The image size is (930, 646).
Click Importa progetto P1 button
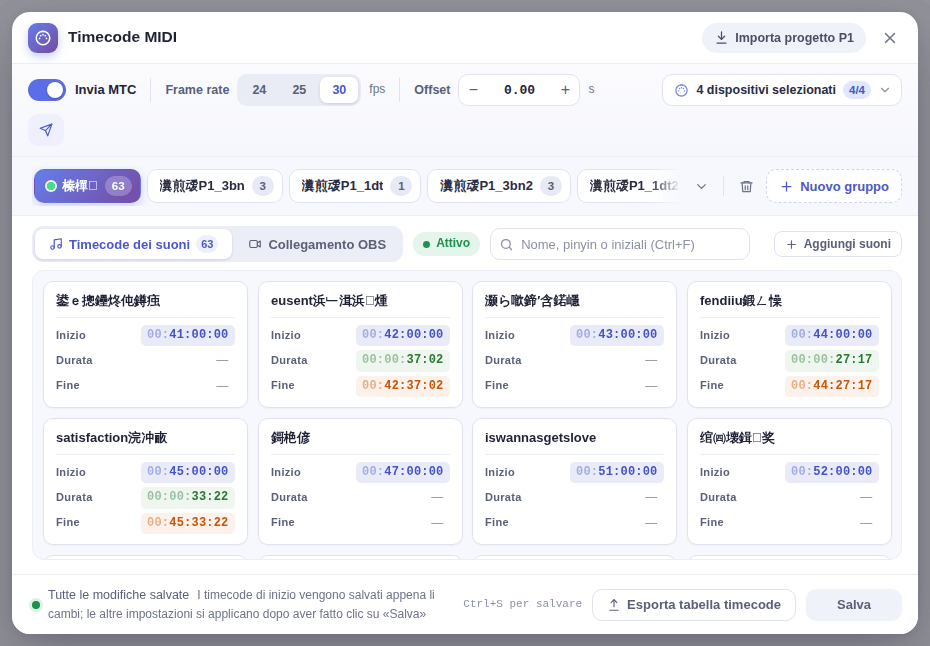784,38
